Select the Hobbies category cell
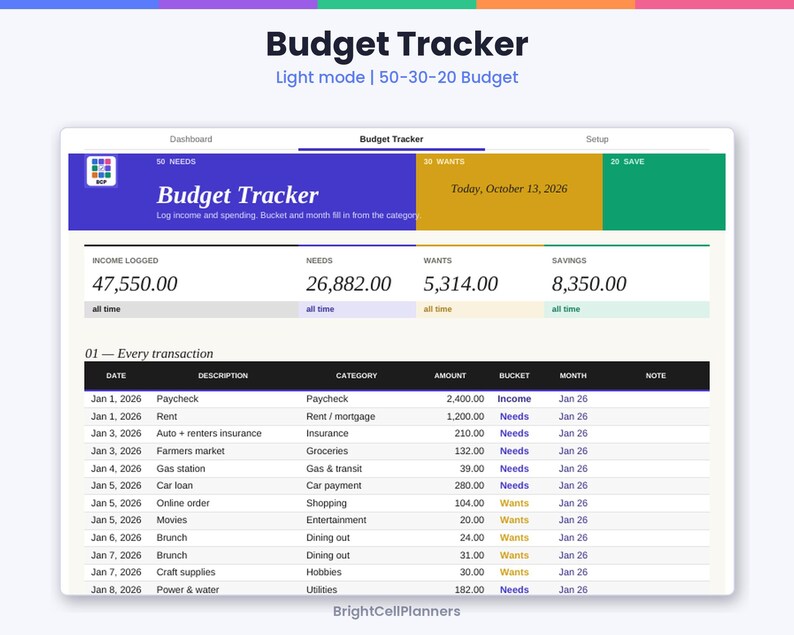Screen dimensions: 794x635 [x=324, y=572]
